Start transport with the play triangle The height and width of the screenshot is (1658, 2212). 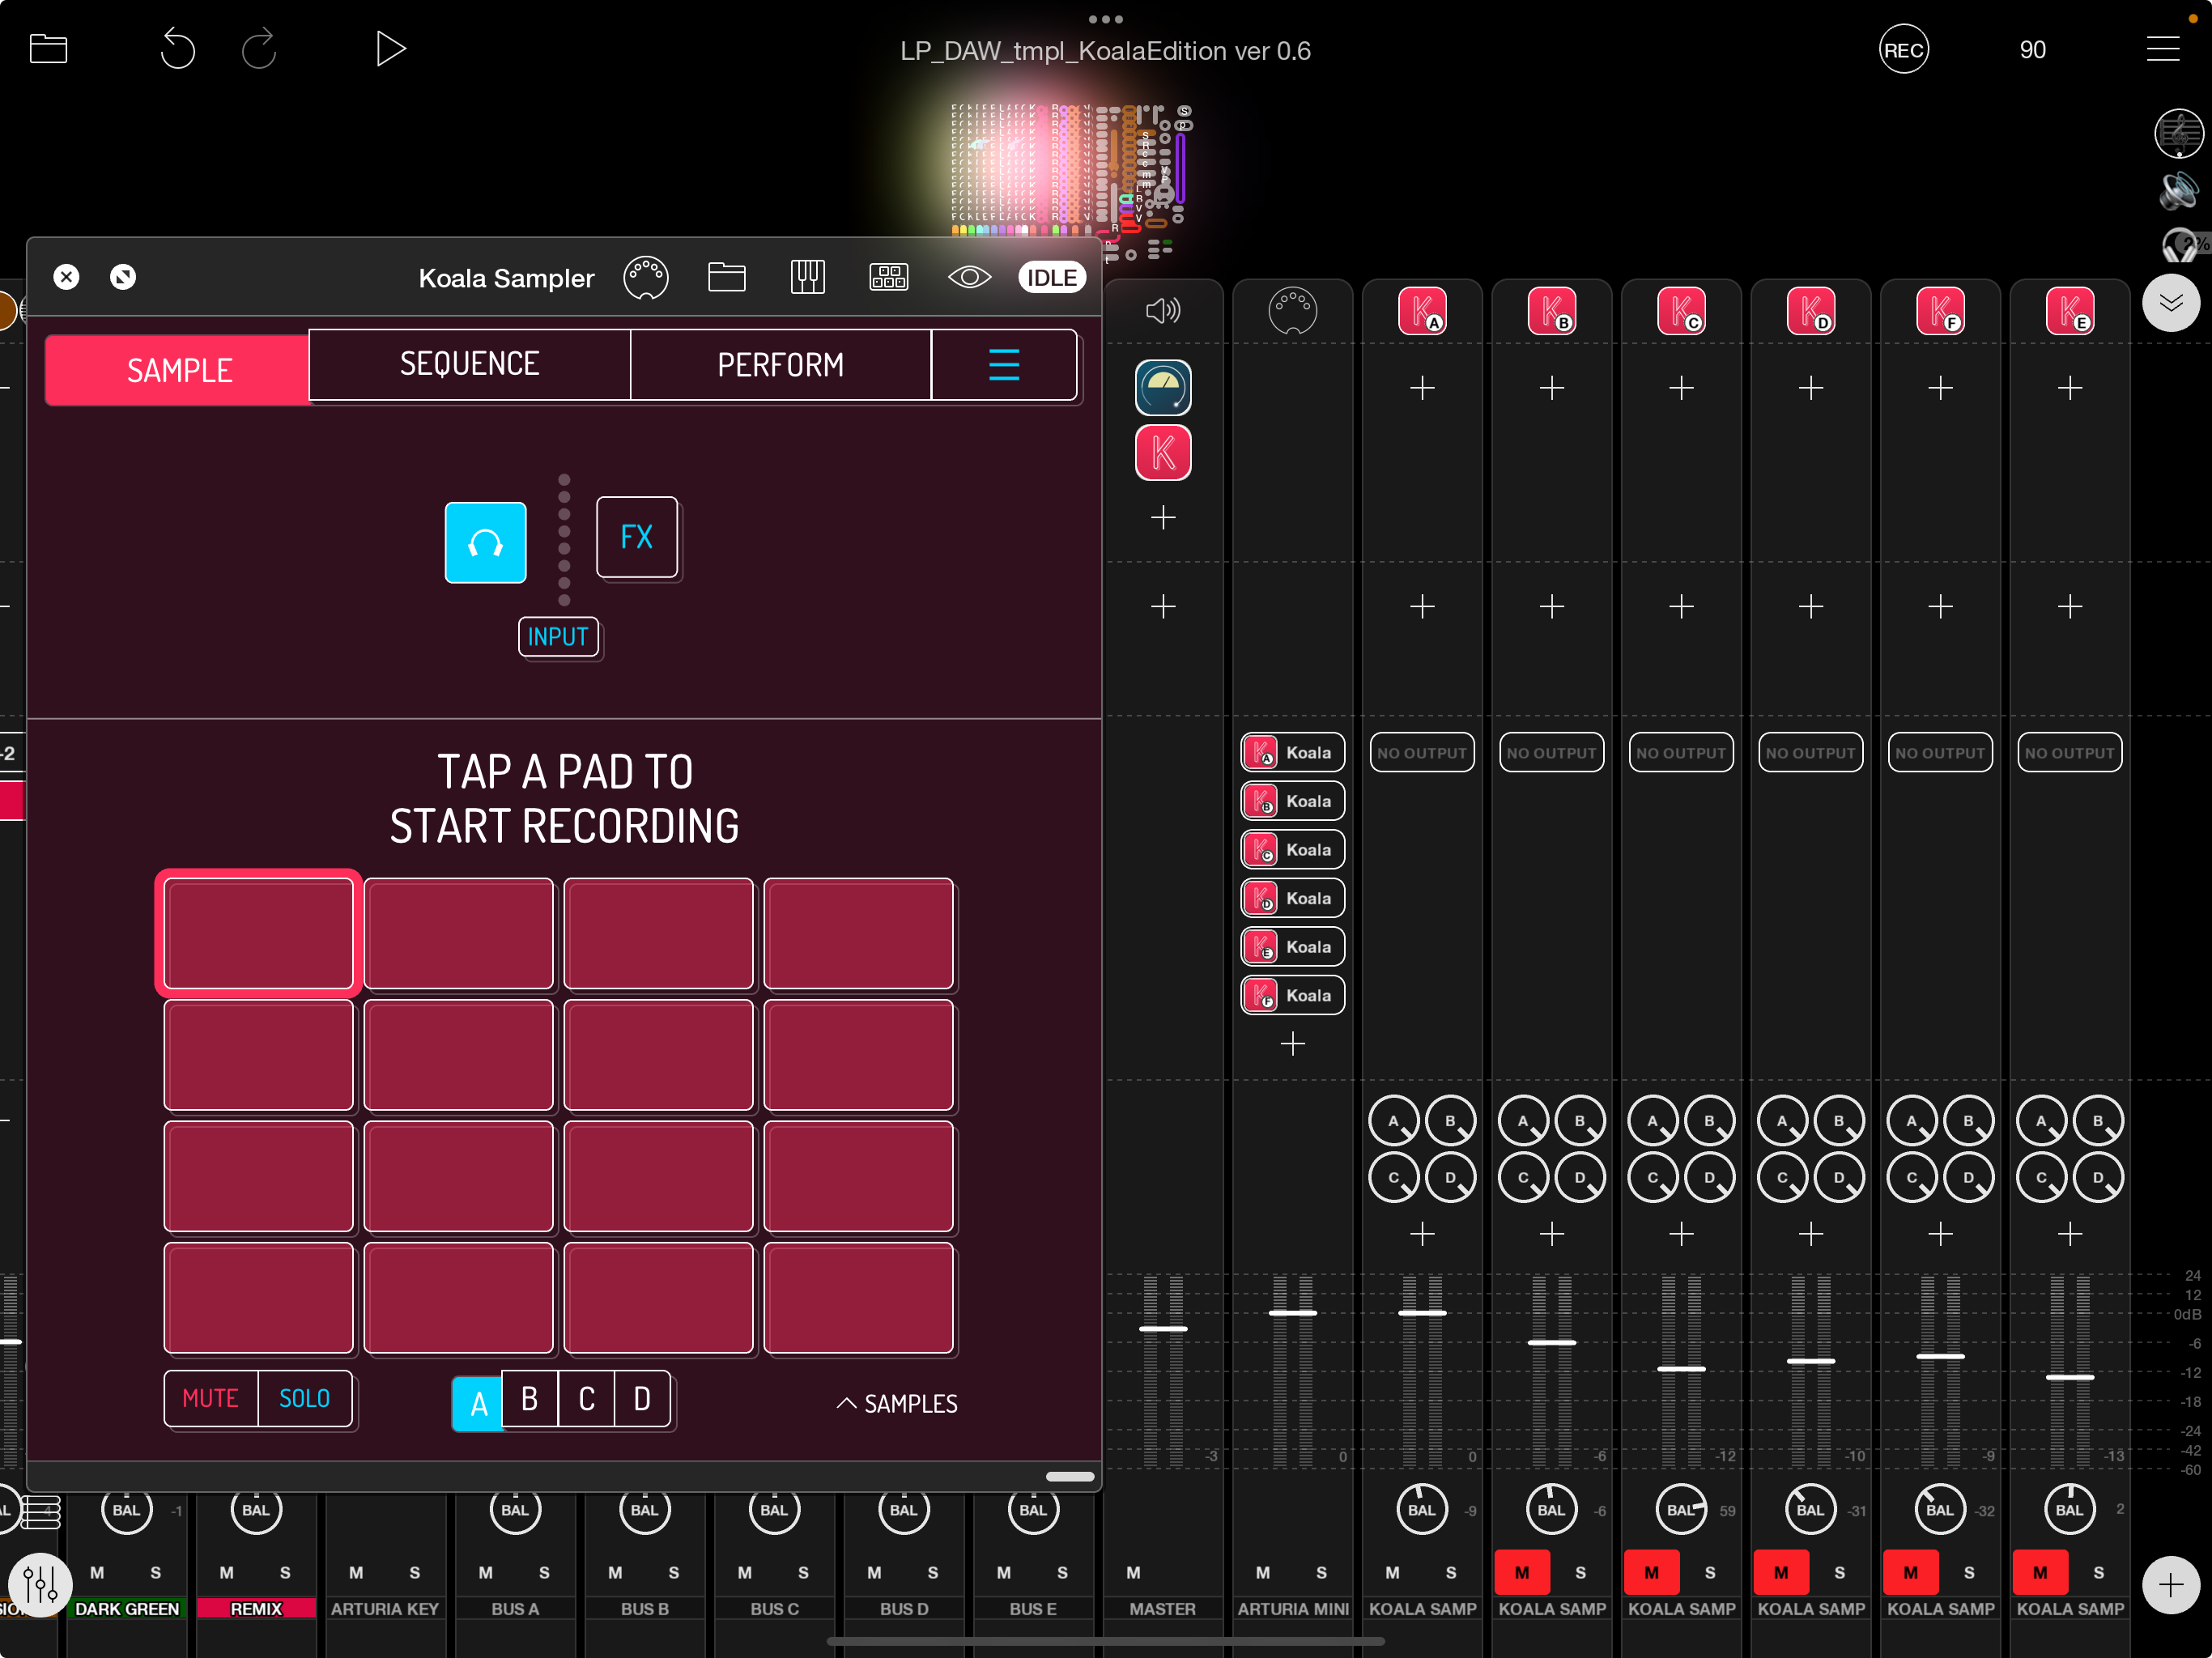tap(390, 49)
